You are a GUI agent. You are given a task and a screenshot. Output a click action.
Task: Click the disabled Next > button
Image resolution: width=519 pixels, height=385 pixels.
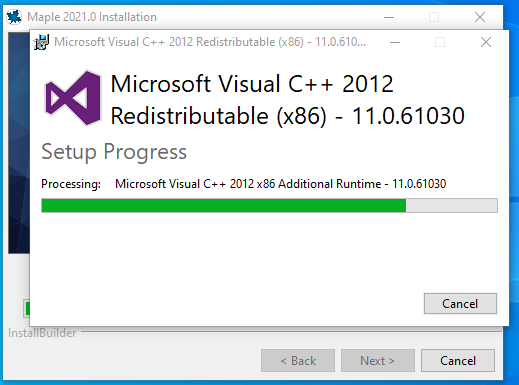378,361
